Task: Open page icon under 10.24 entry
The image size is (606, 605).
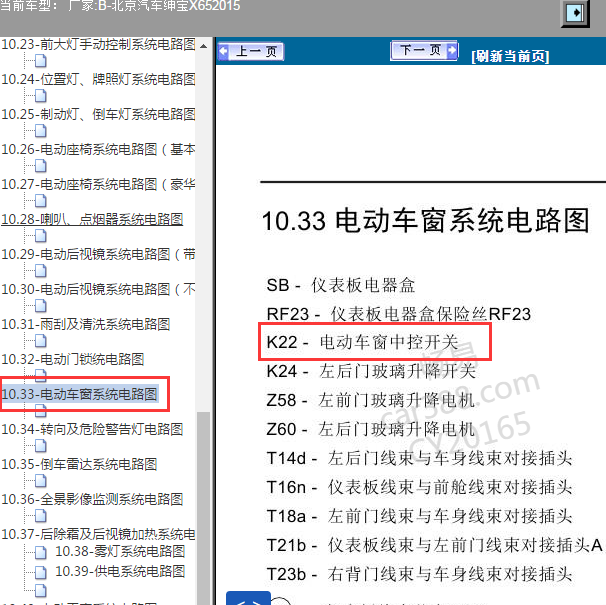Action: tap(41, 96)
